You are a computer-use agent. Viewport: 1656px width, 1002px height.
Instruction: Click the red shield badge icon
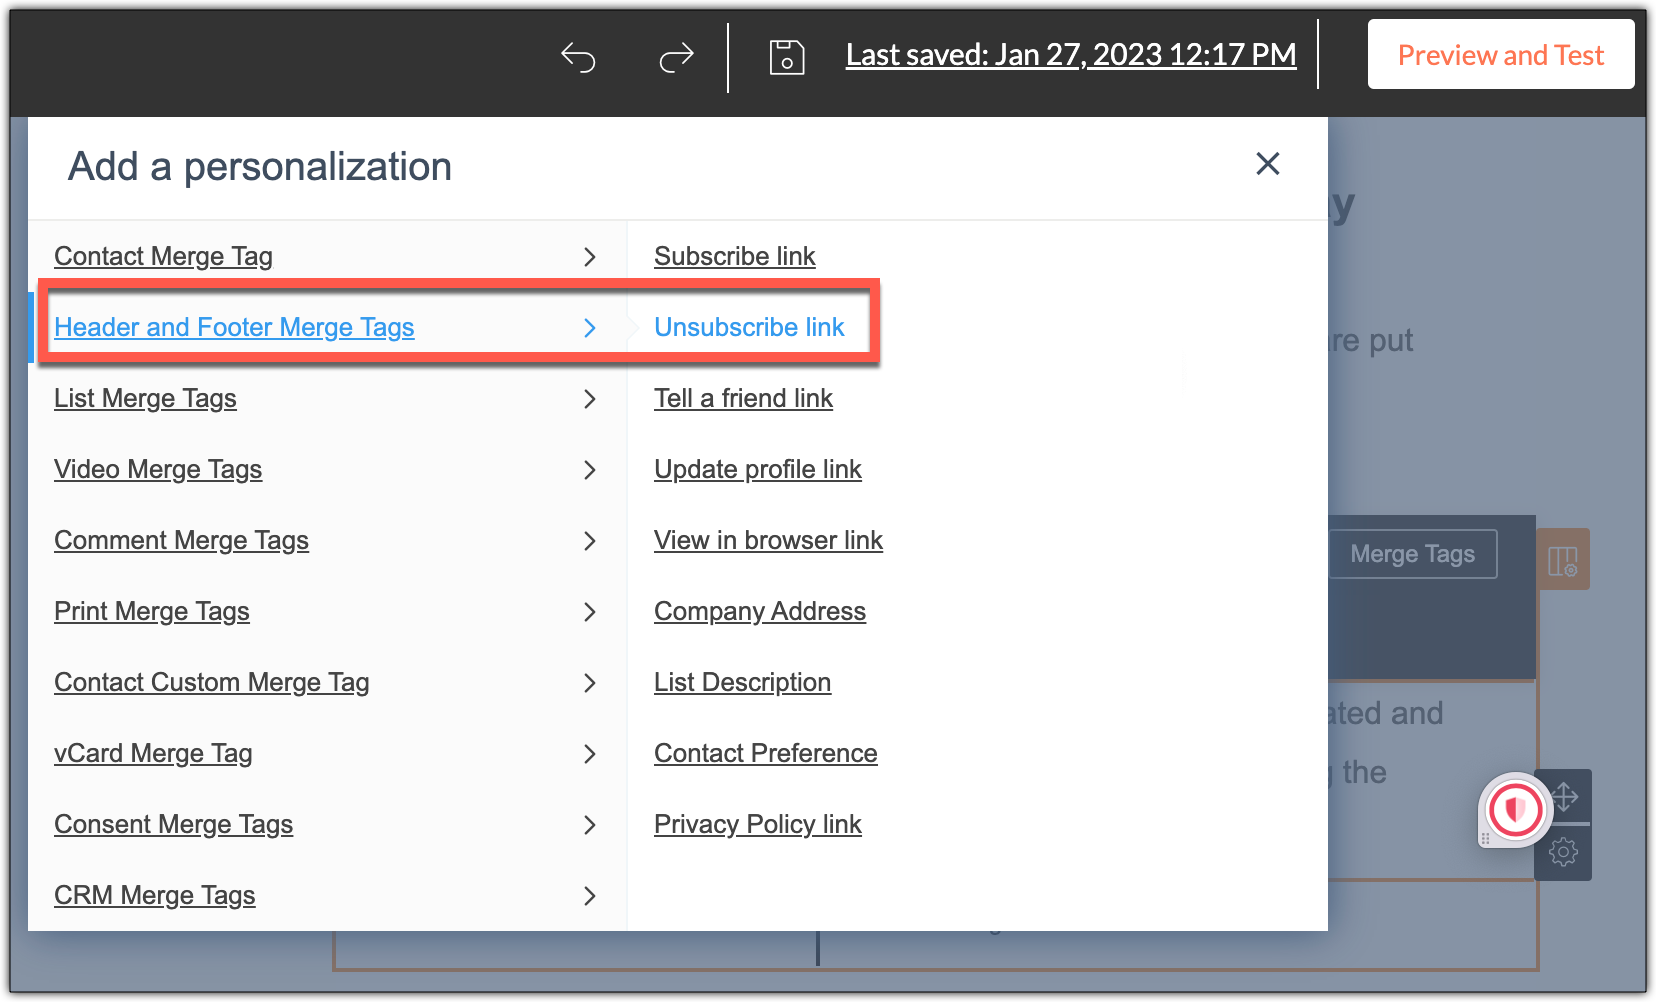click(1515, 808)
